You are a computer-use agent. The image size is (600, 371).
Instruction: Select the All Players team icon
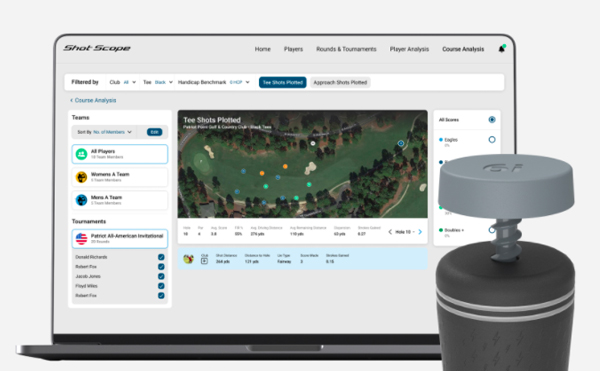point(81,154)
